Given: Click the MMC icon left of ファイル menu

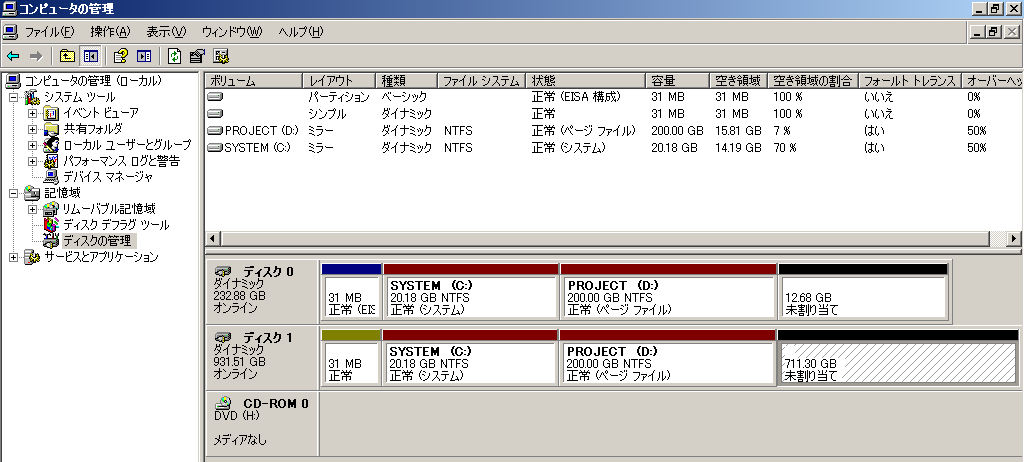Looking at the screenshot, I should click(x=9, y=32).
